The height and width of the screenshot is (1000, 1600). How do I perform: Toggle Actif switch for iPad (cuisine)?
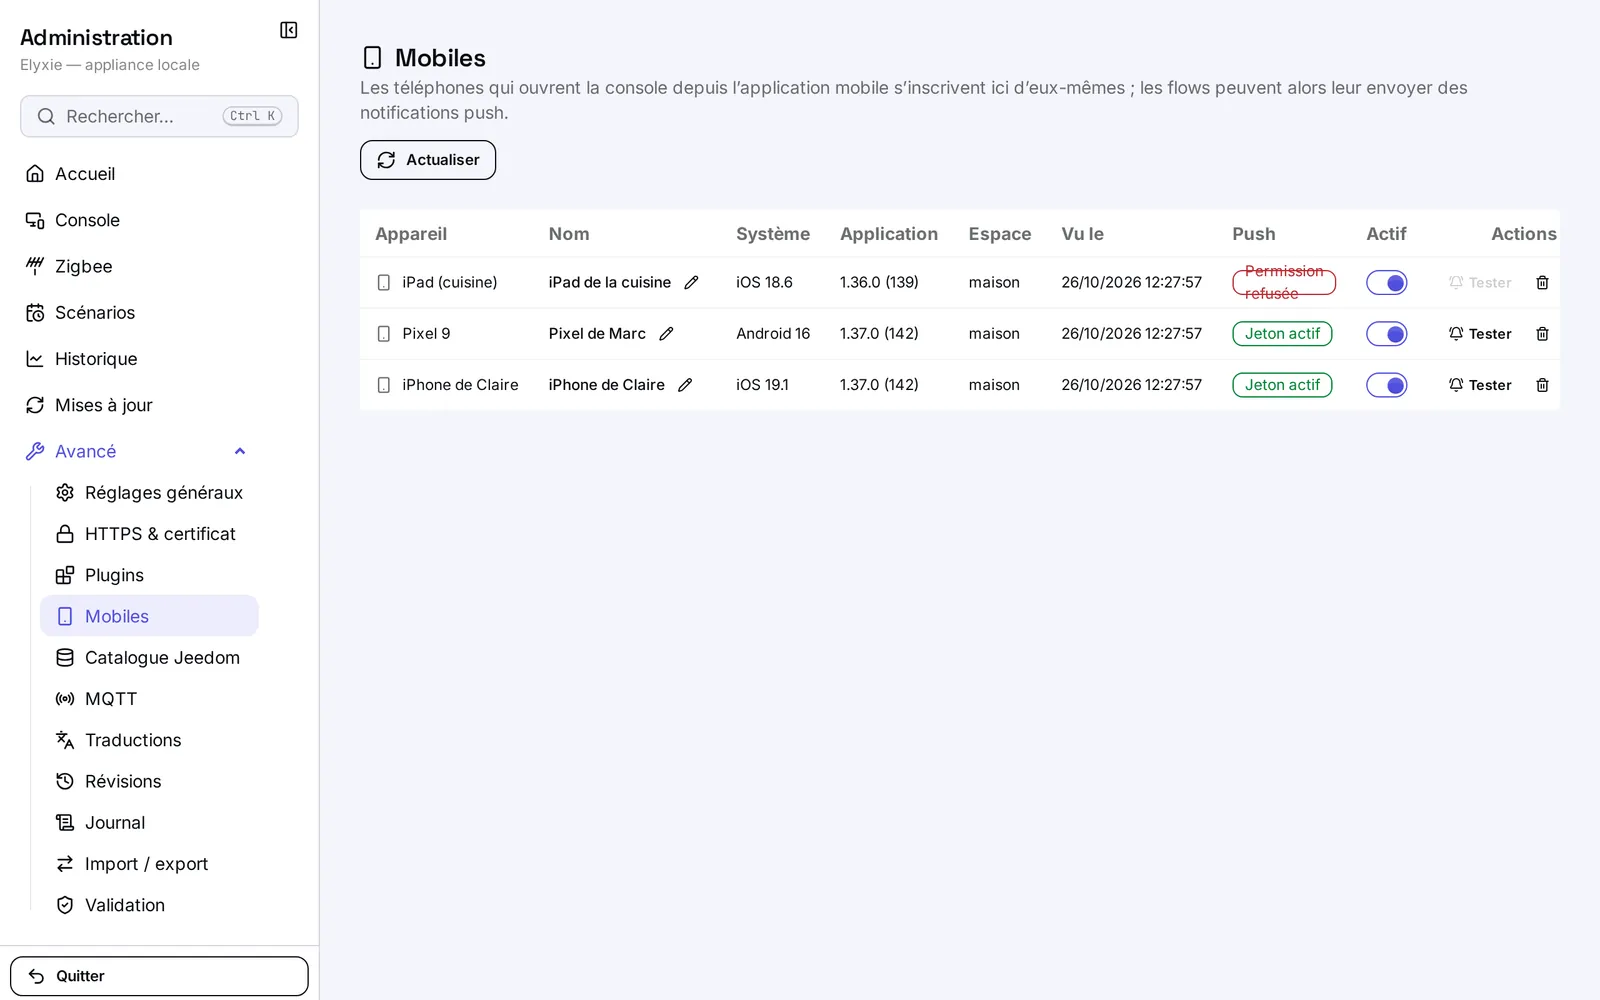[1387, 283]
